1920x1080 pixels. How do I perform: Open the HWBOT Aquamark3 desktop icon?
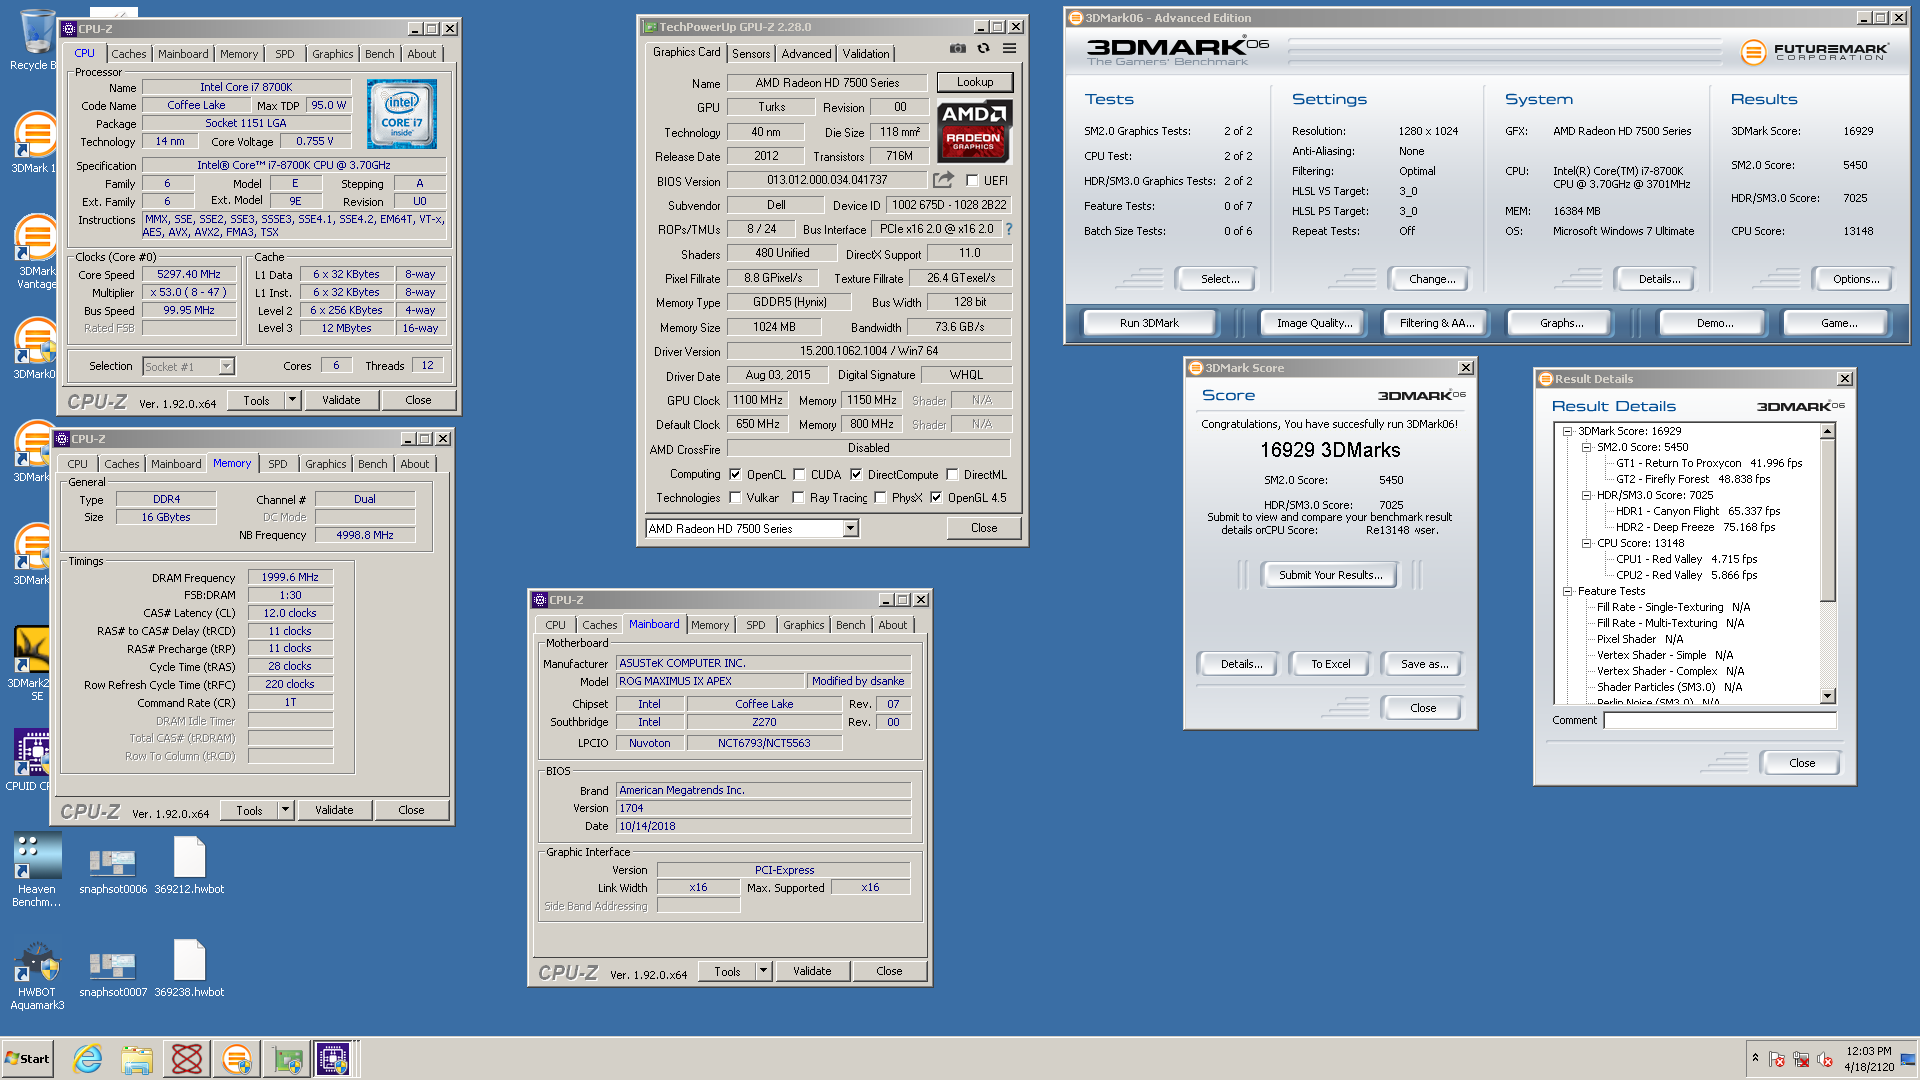[37, 975]
